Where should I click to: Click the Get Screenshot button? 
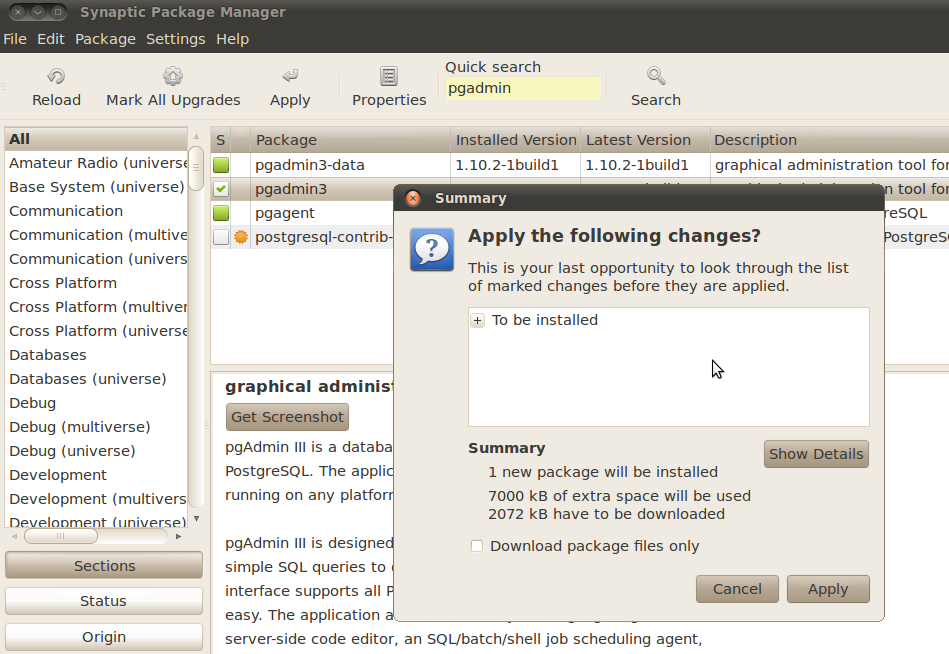coord(287,417)
